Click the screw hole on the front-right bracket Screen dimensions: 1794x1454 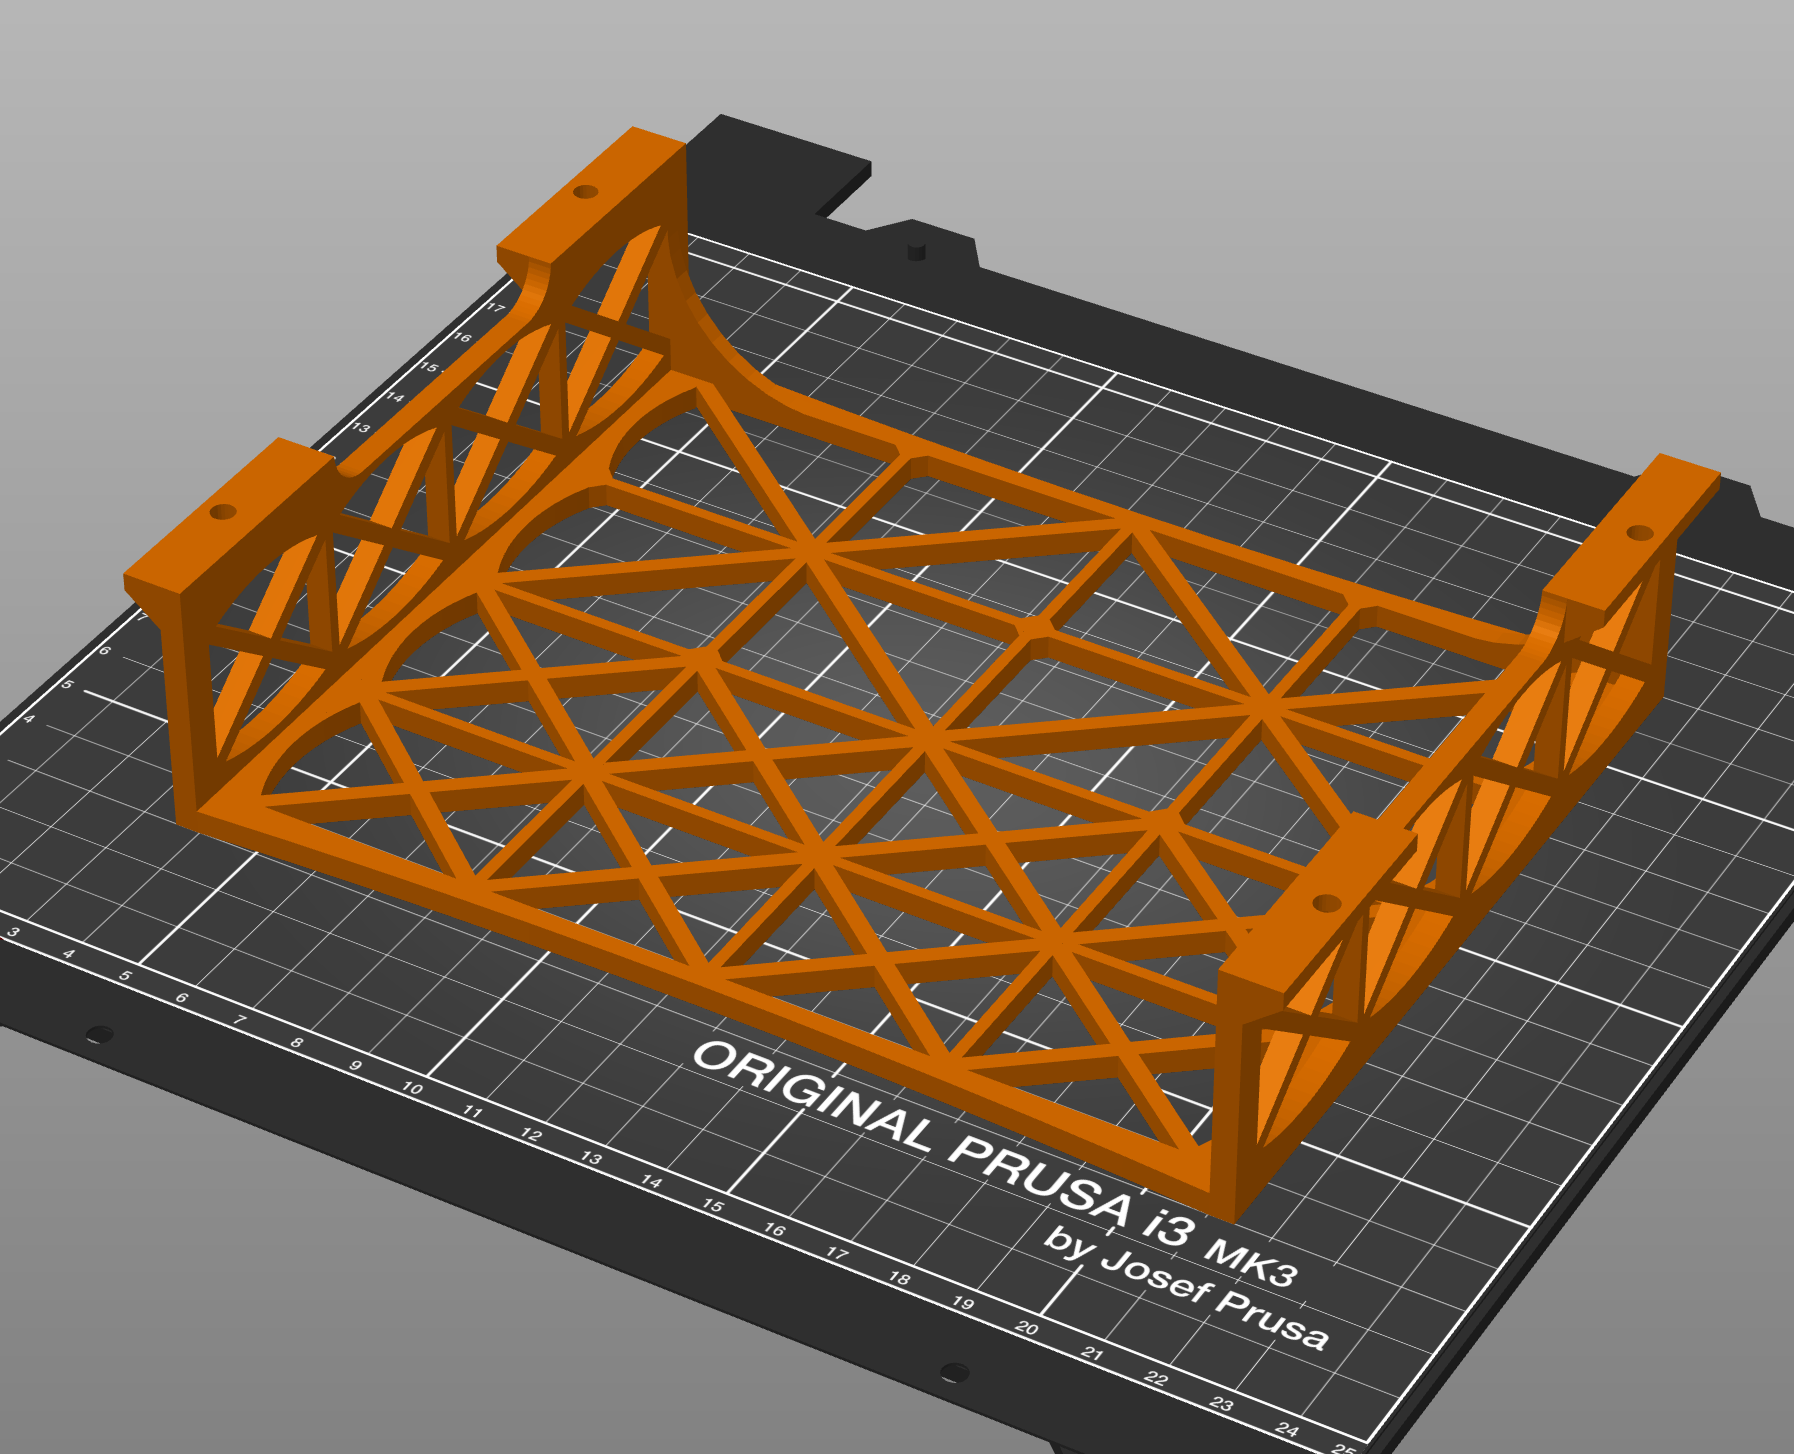1327,904
